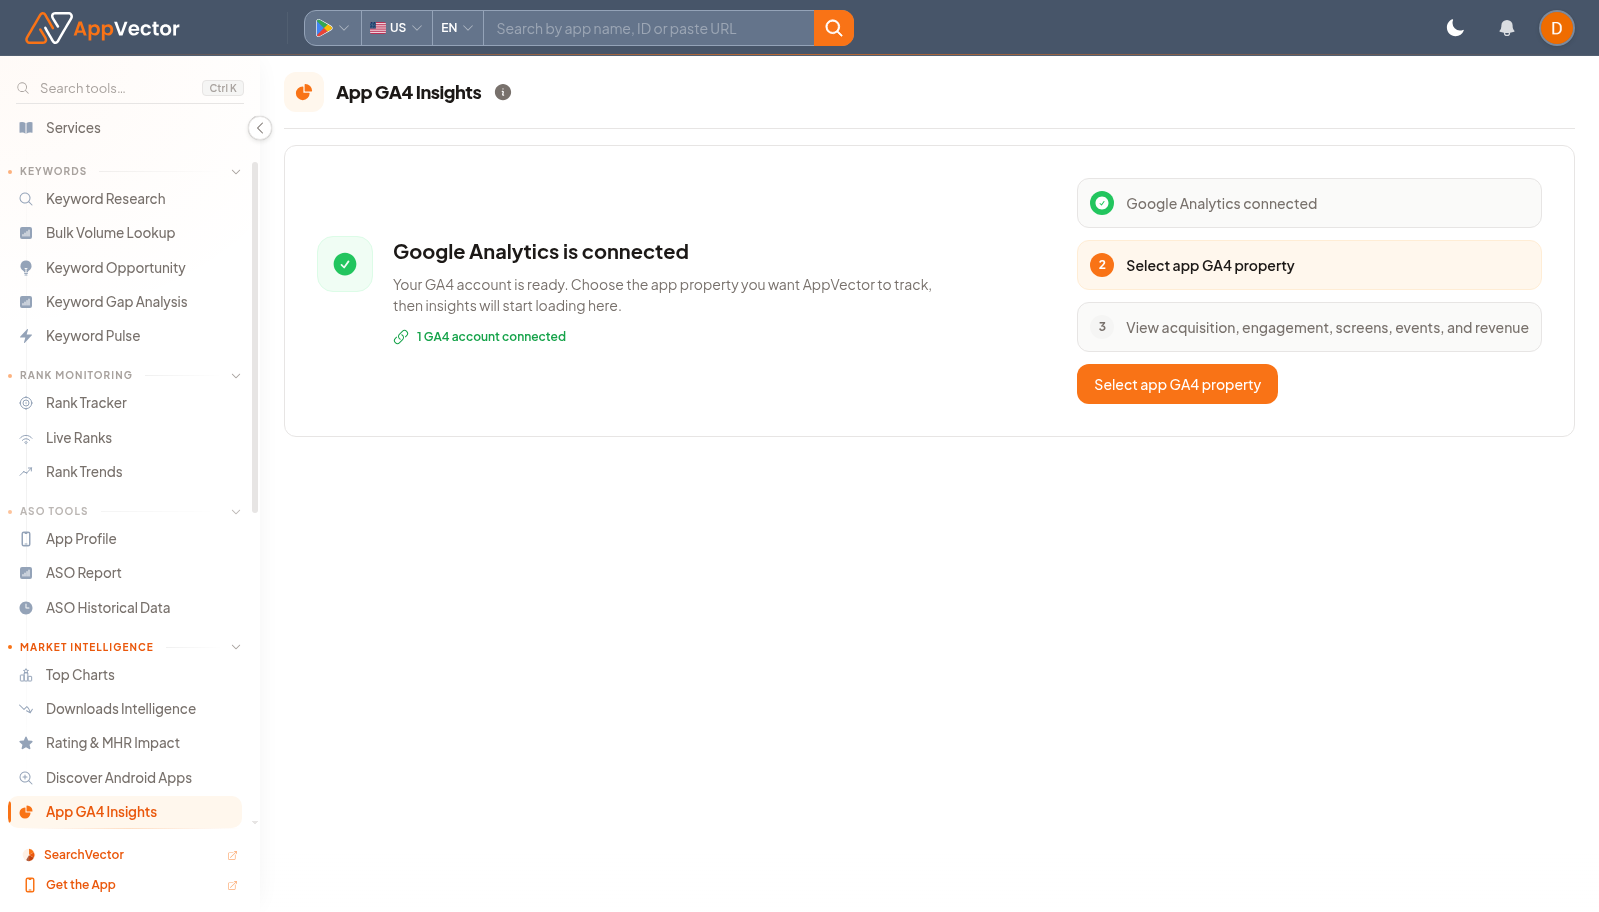Collapse the Keywords section
This screenshot has height=912, width=1599.
pos(236,172)
